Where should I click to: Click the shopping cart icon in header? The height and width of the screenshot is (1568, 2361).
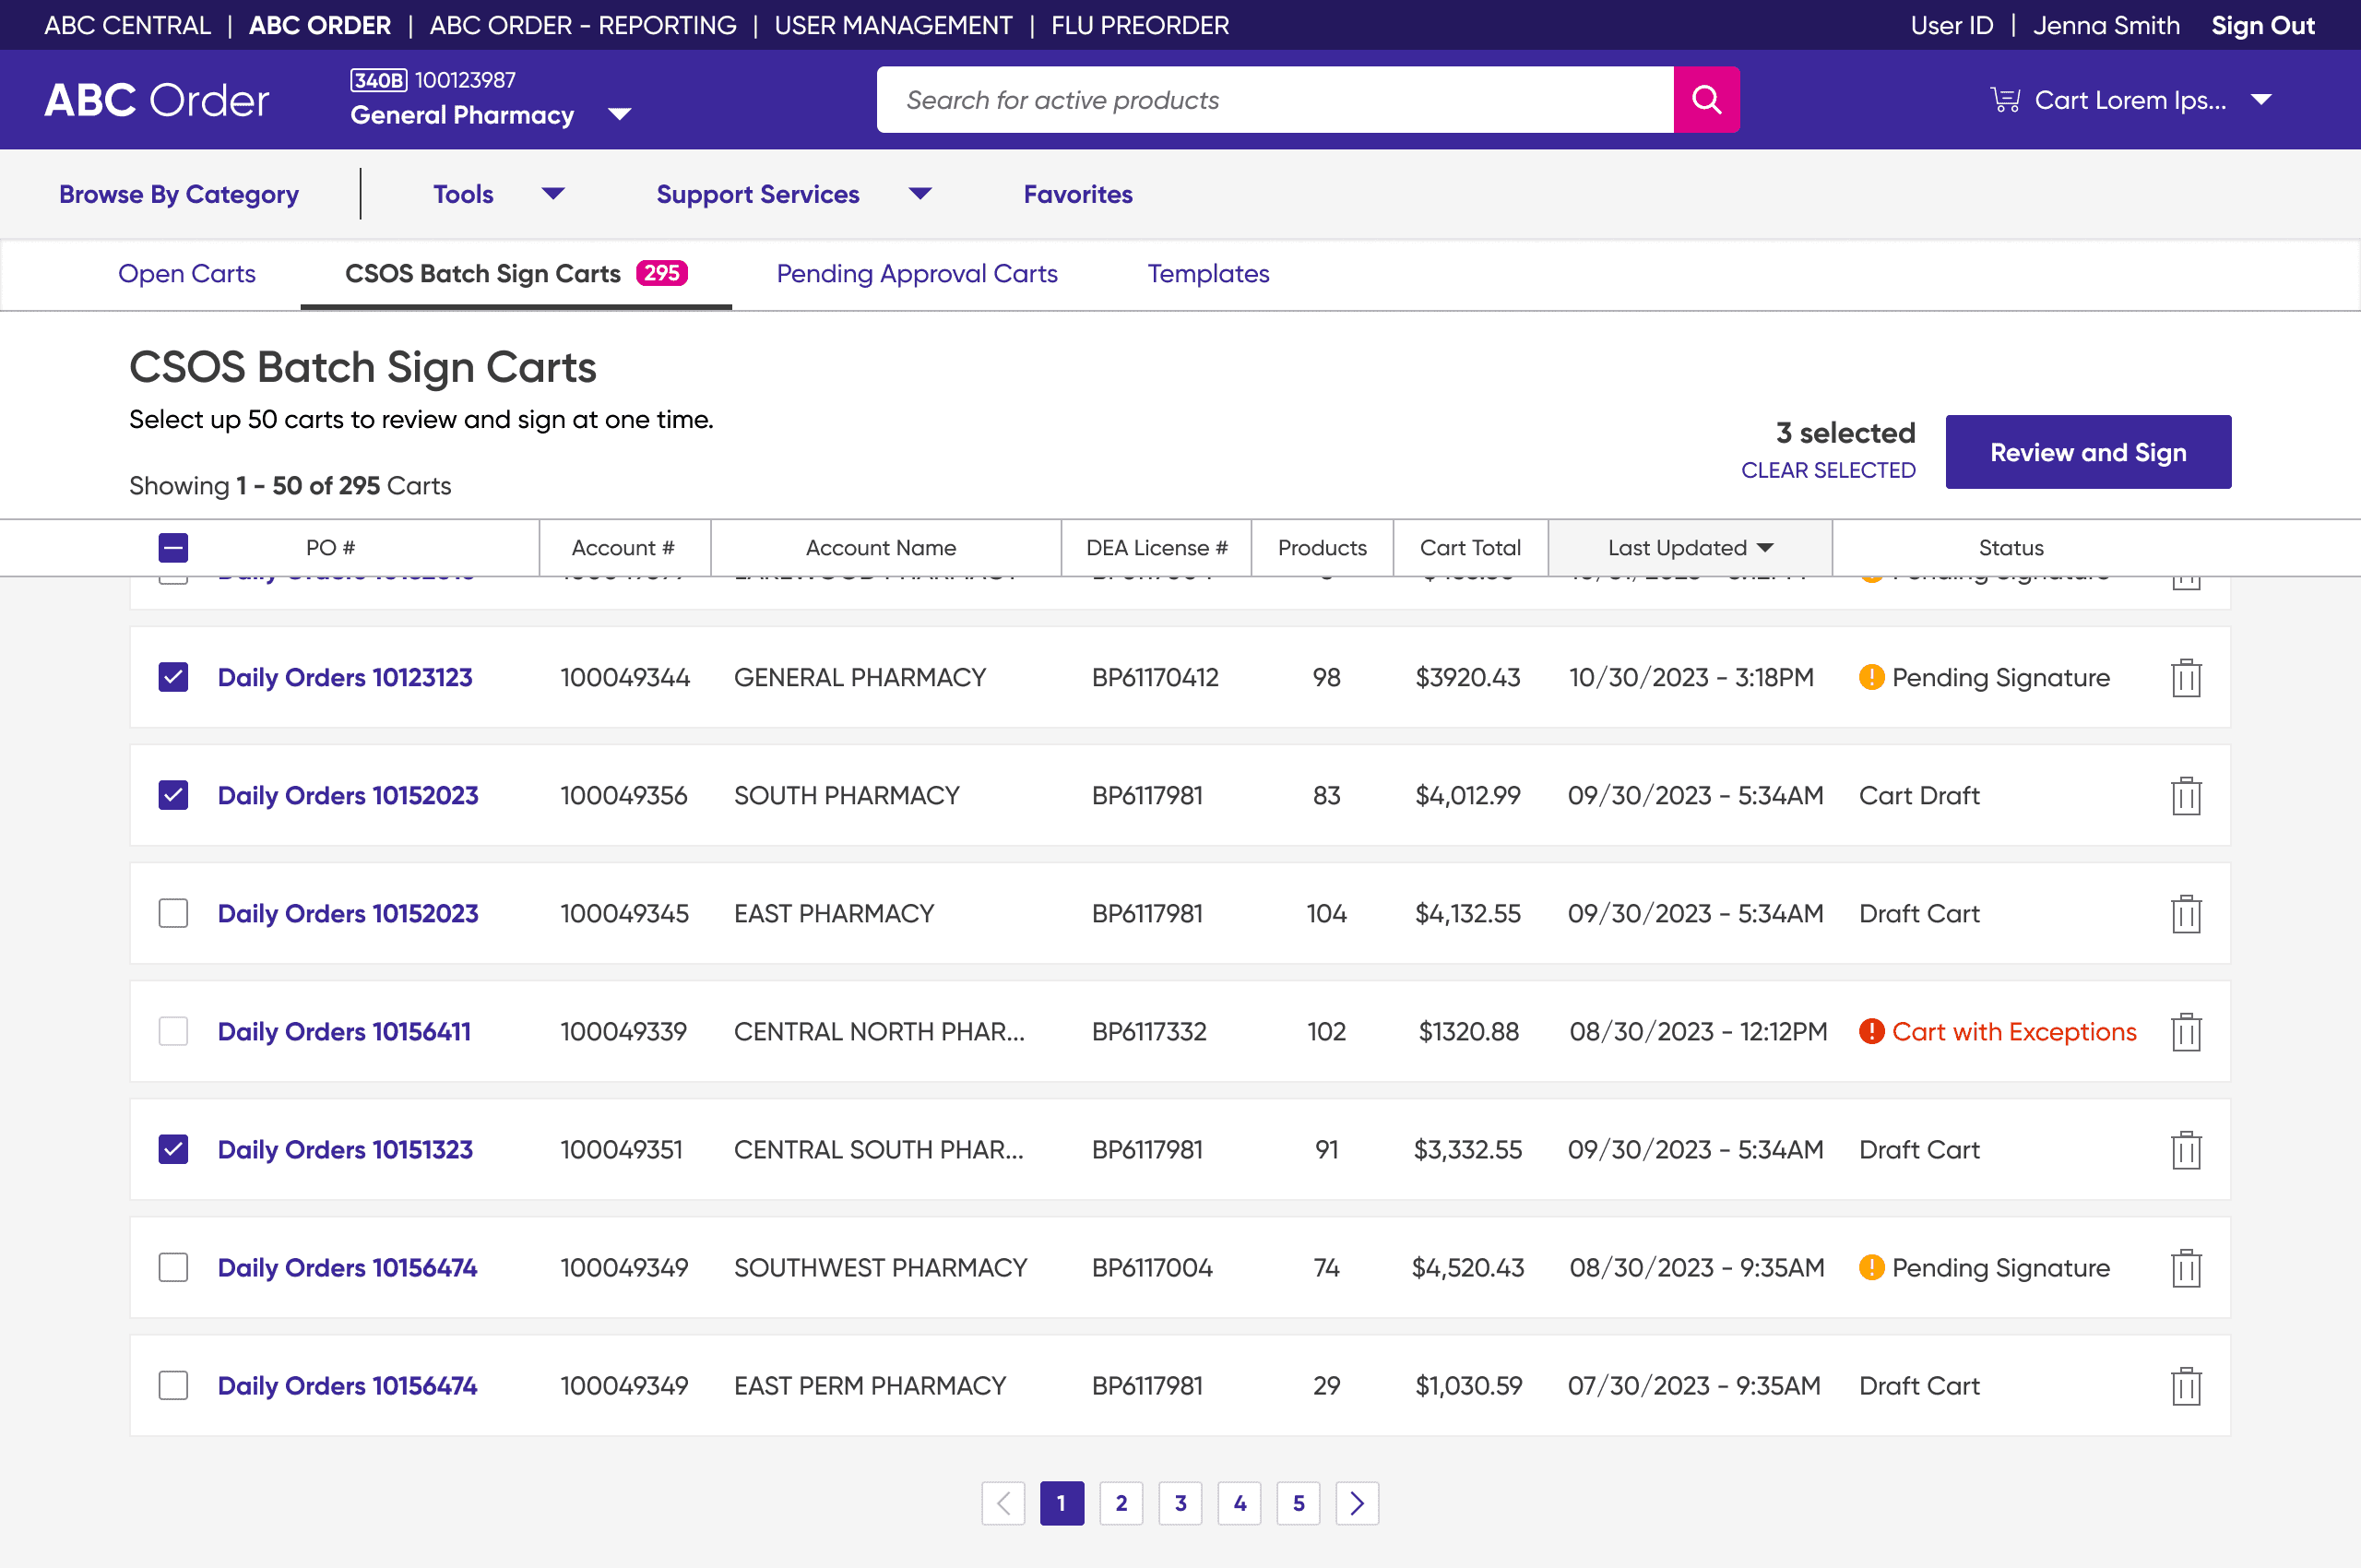click(x=2004, y=100)
